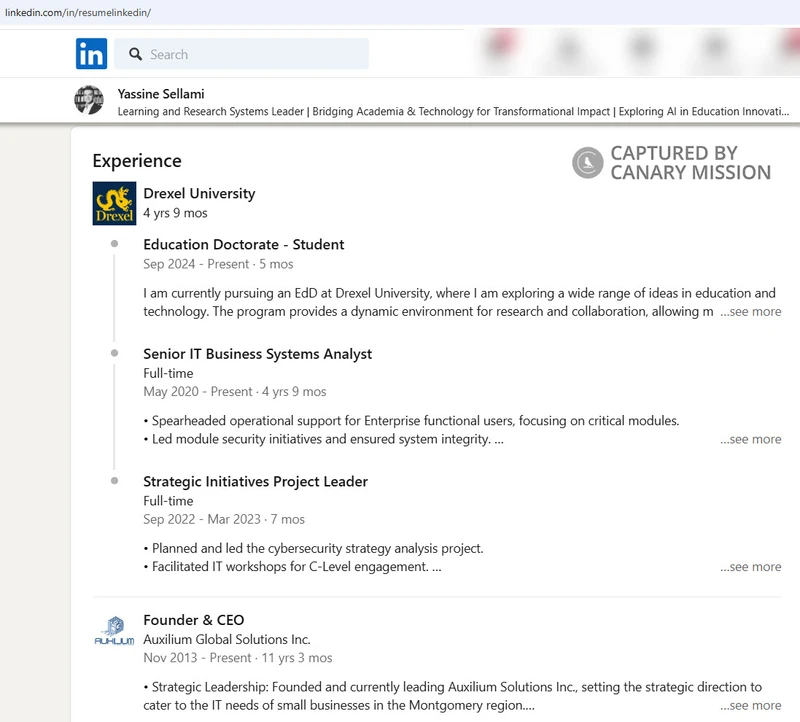Open Yassine Sellami profile photo
The image size is (800, 722).
(89, 100)
